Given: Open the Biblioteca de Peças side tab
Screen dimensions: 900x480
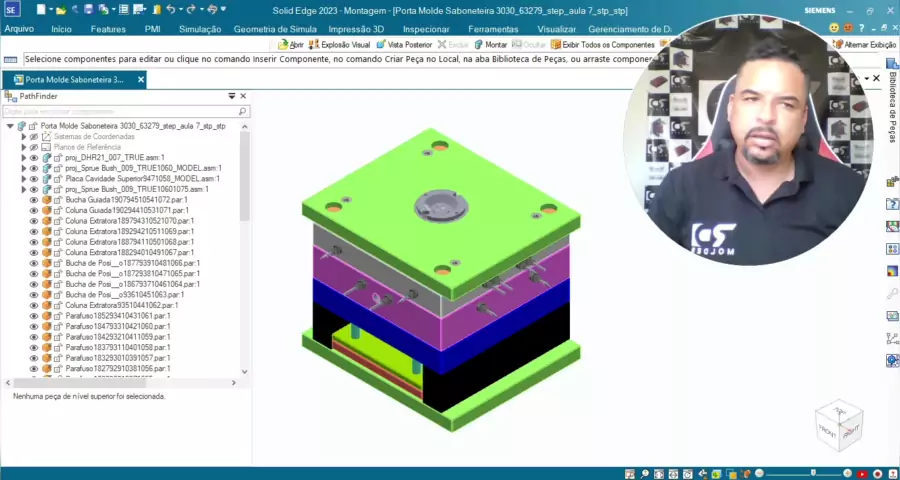Looking at the screenshot, I should point(893,100).
